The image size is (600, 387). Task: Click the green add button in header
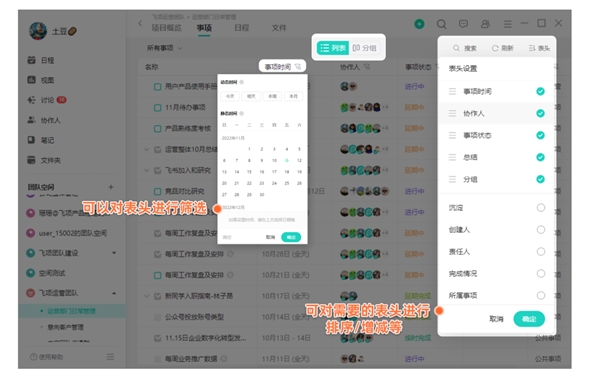[419, 24]
